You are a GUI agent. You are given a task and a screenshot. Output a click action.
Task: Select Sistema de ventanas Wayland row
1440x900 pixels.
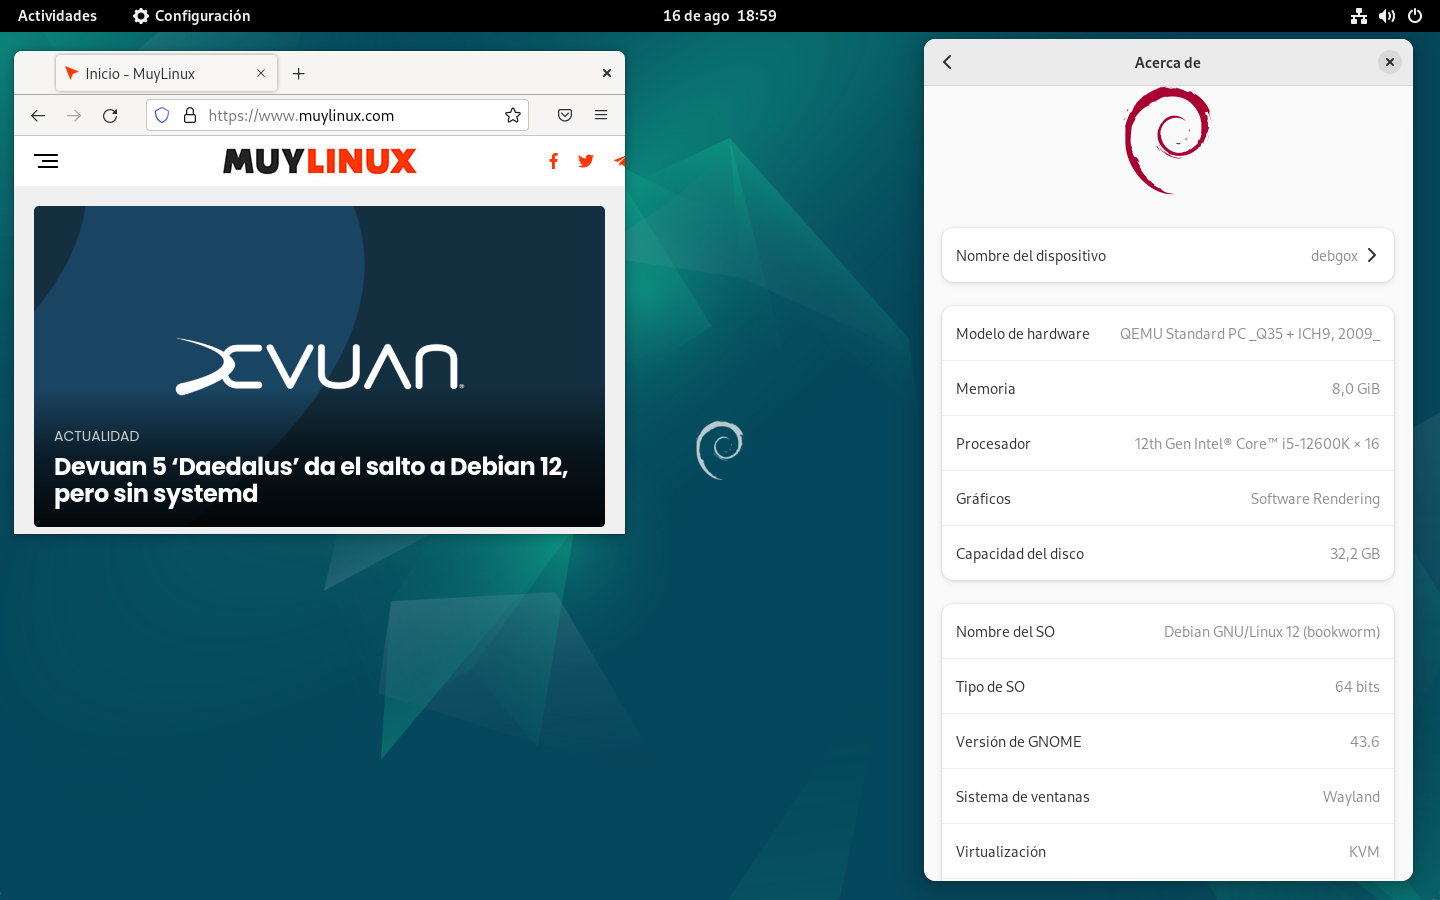1168,796
